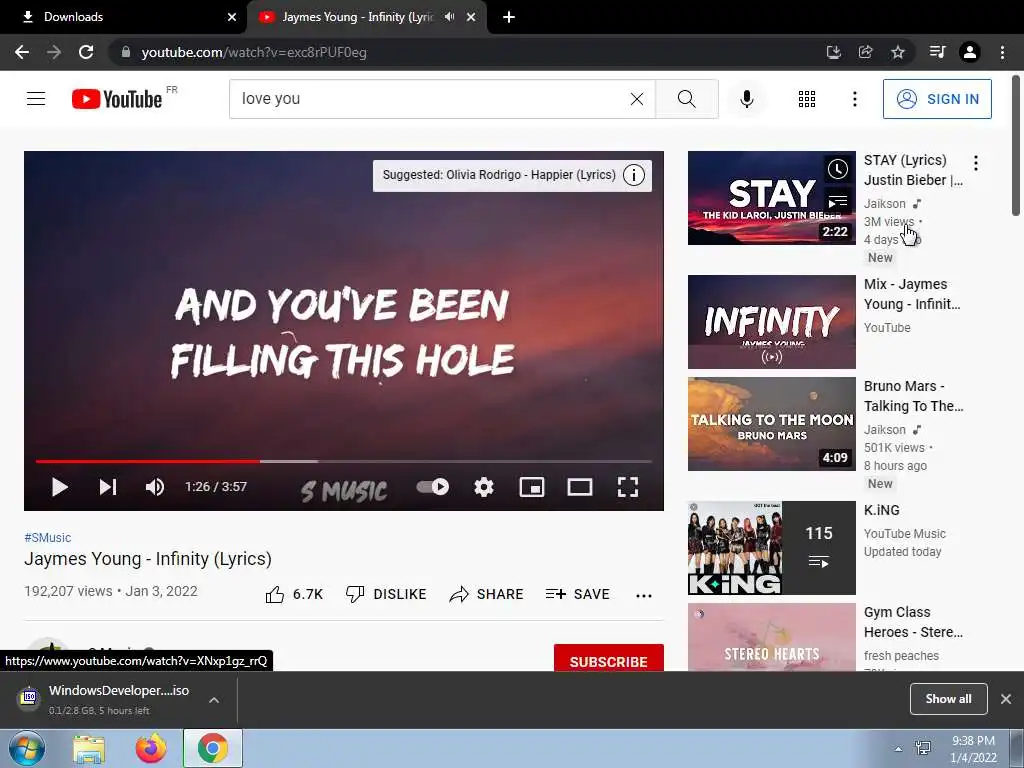The height and width of the screenshot is (768, 1024).
Task: Click Jaikson channel under Bruno Mars video
Action: coord(885,430)
